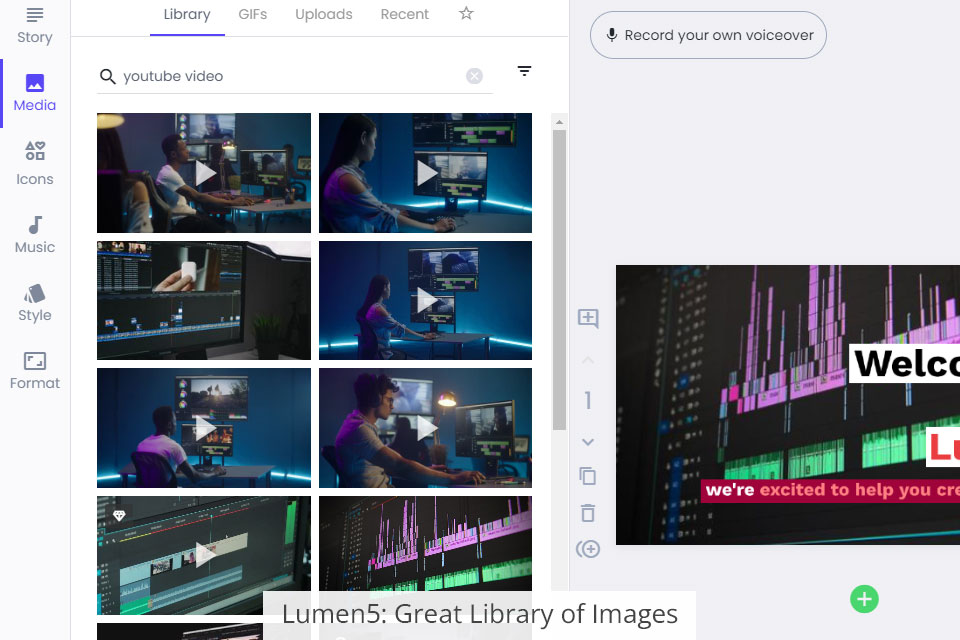The image size is (960, 640).
Task: Select video of woman at neon-lit monitors
Action: (425, 173)
